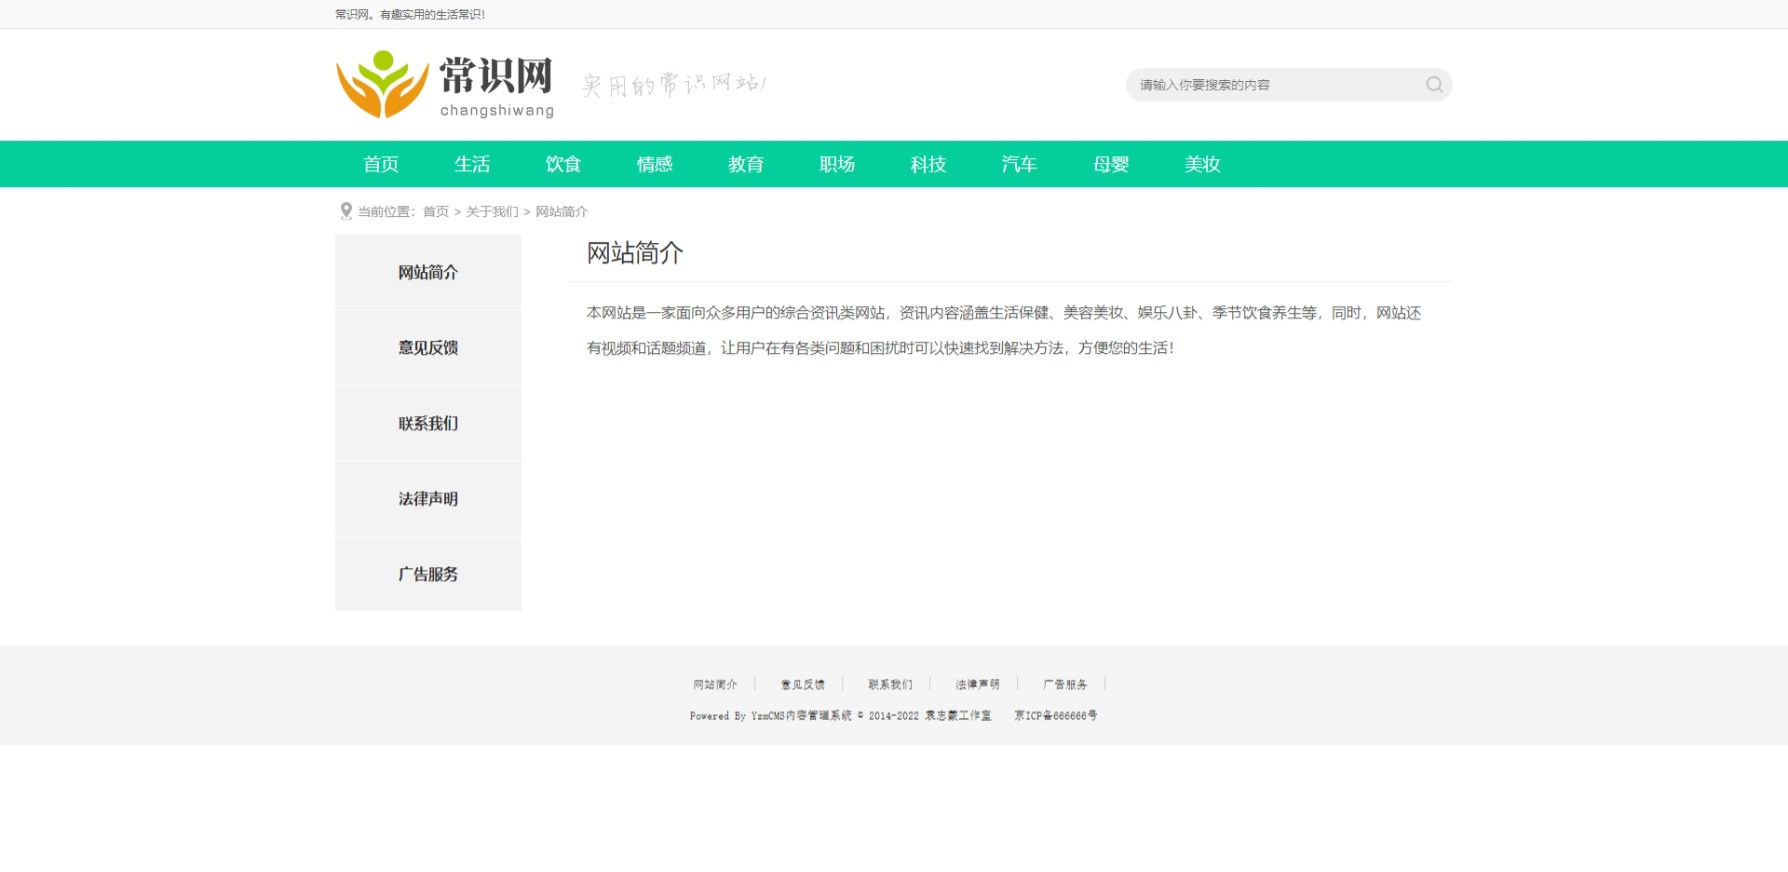Open the 京ICP备 record link
This screenshot has width=1788, height=872.
(1055, 716)
